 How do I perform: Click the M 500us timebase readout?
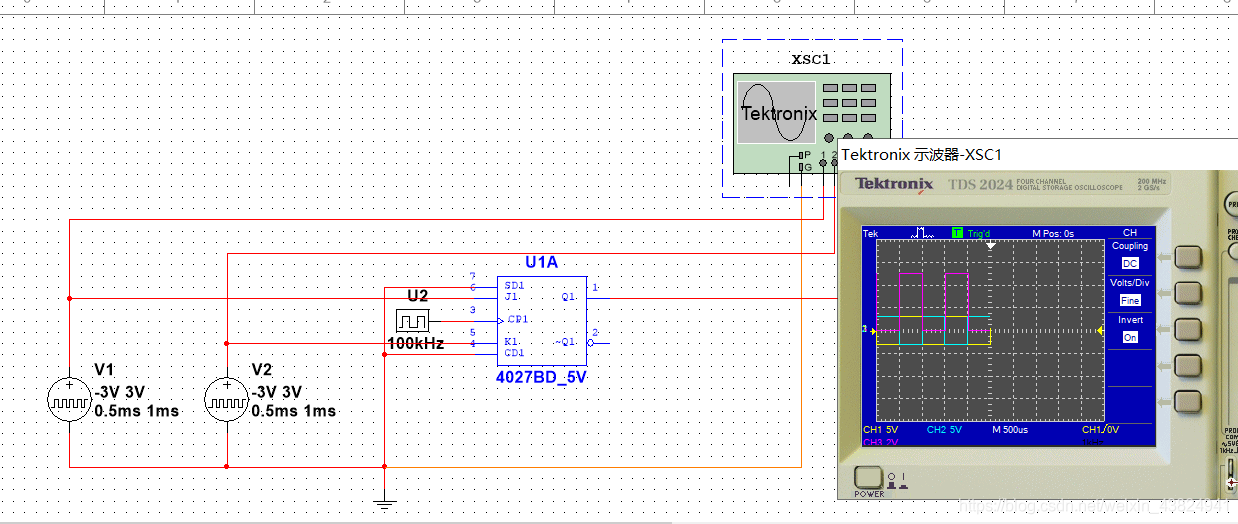pos(1012,430)
